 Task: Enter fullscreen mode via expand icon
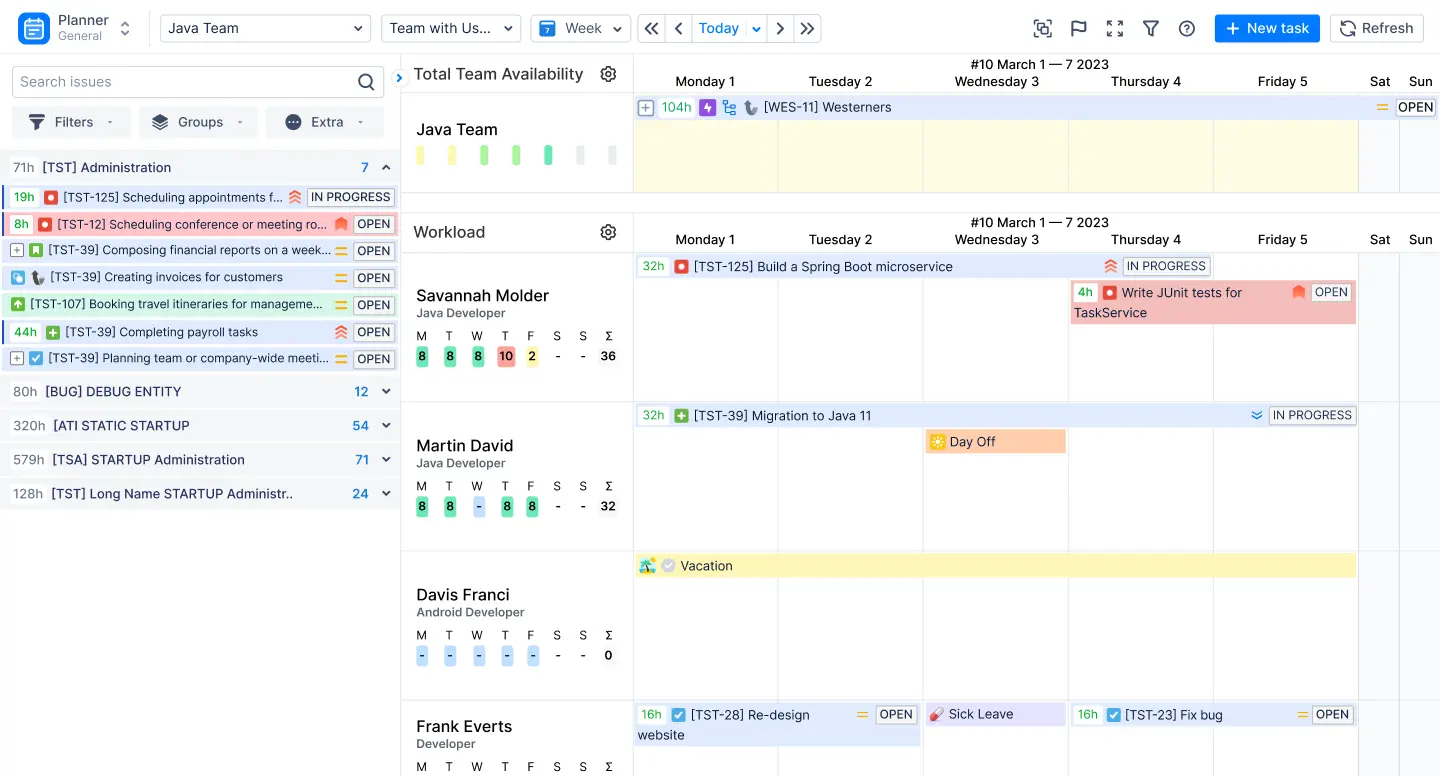click(x=1115, y=29)
